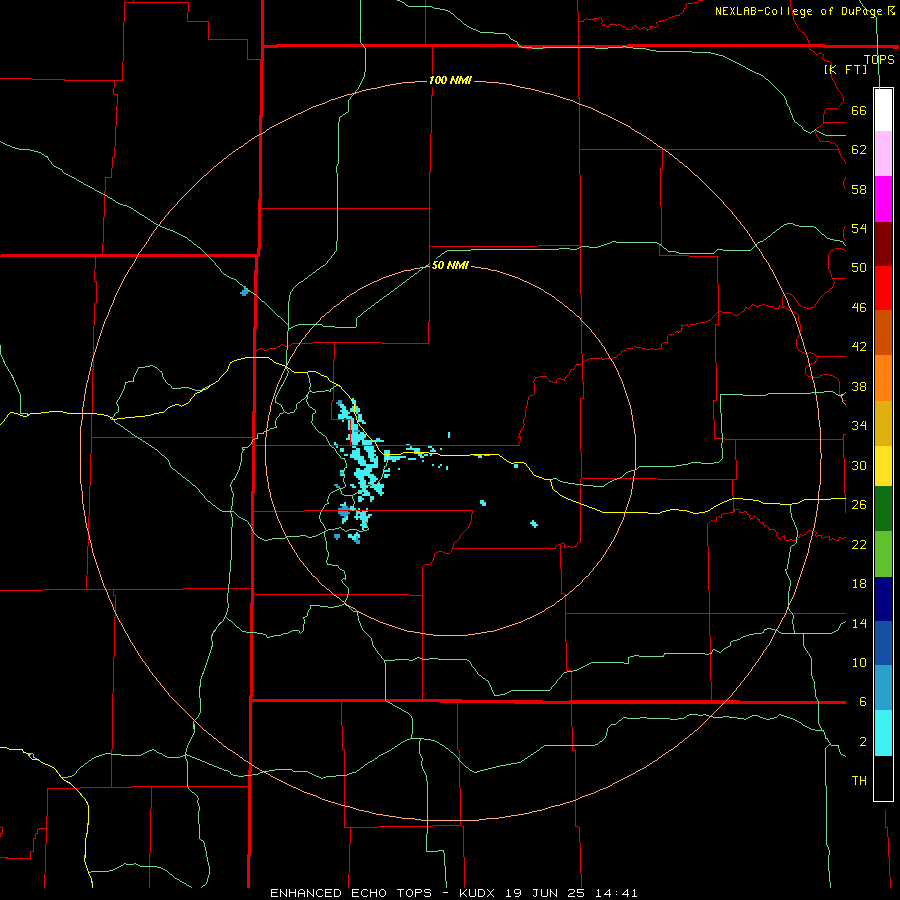Click the light green swatch at 22

(x=883, y=554)
